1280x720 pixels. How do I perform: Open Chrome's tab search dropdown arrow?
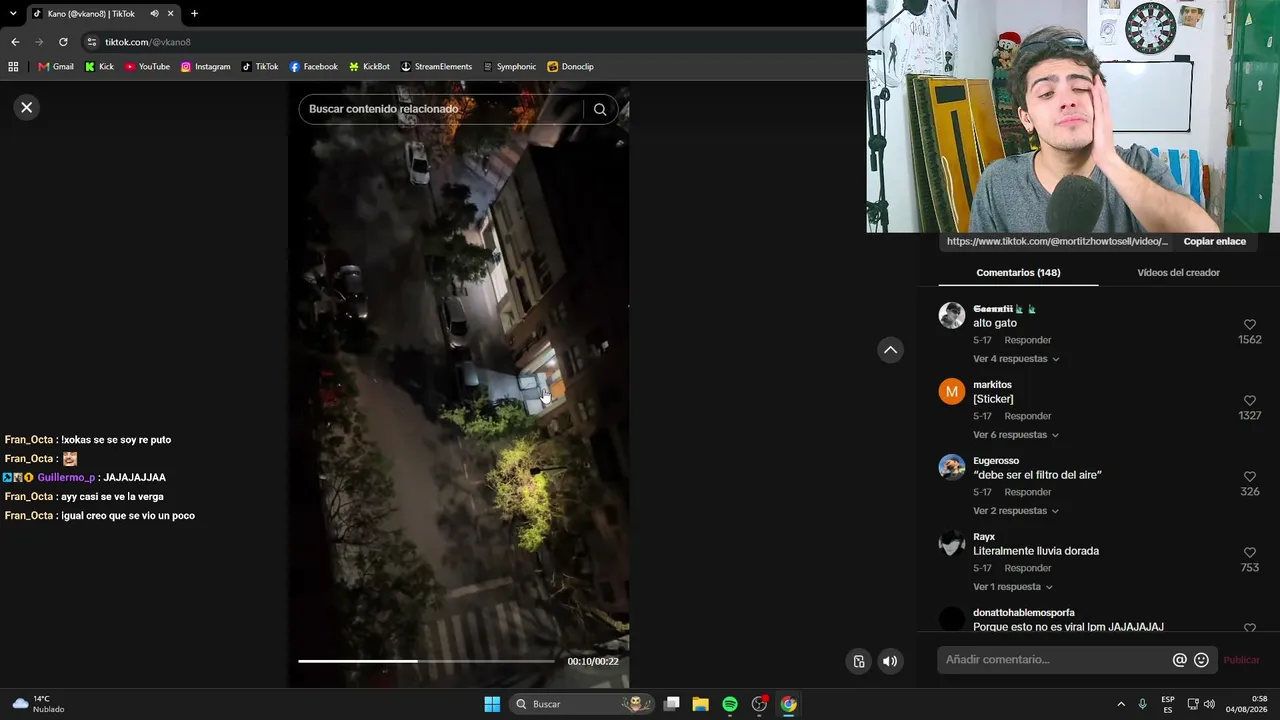coord(13,14)
